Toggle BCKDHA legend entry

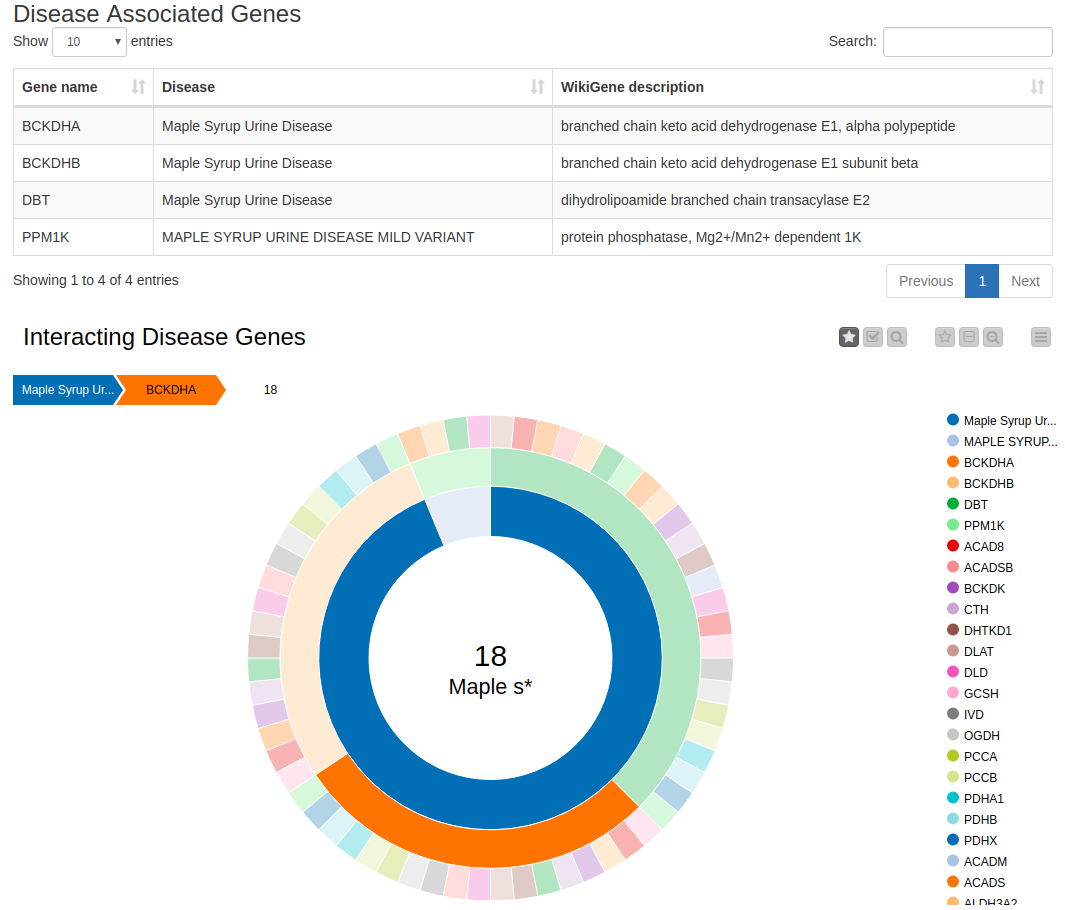tap(981, 462)
